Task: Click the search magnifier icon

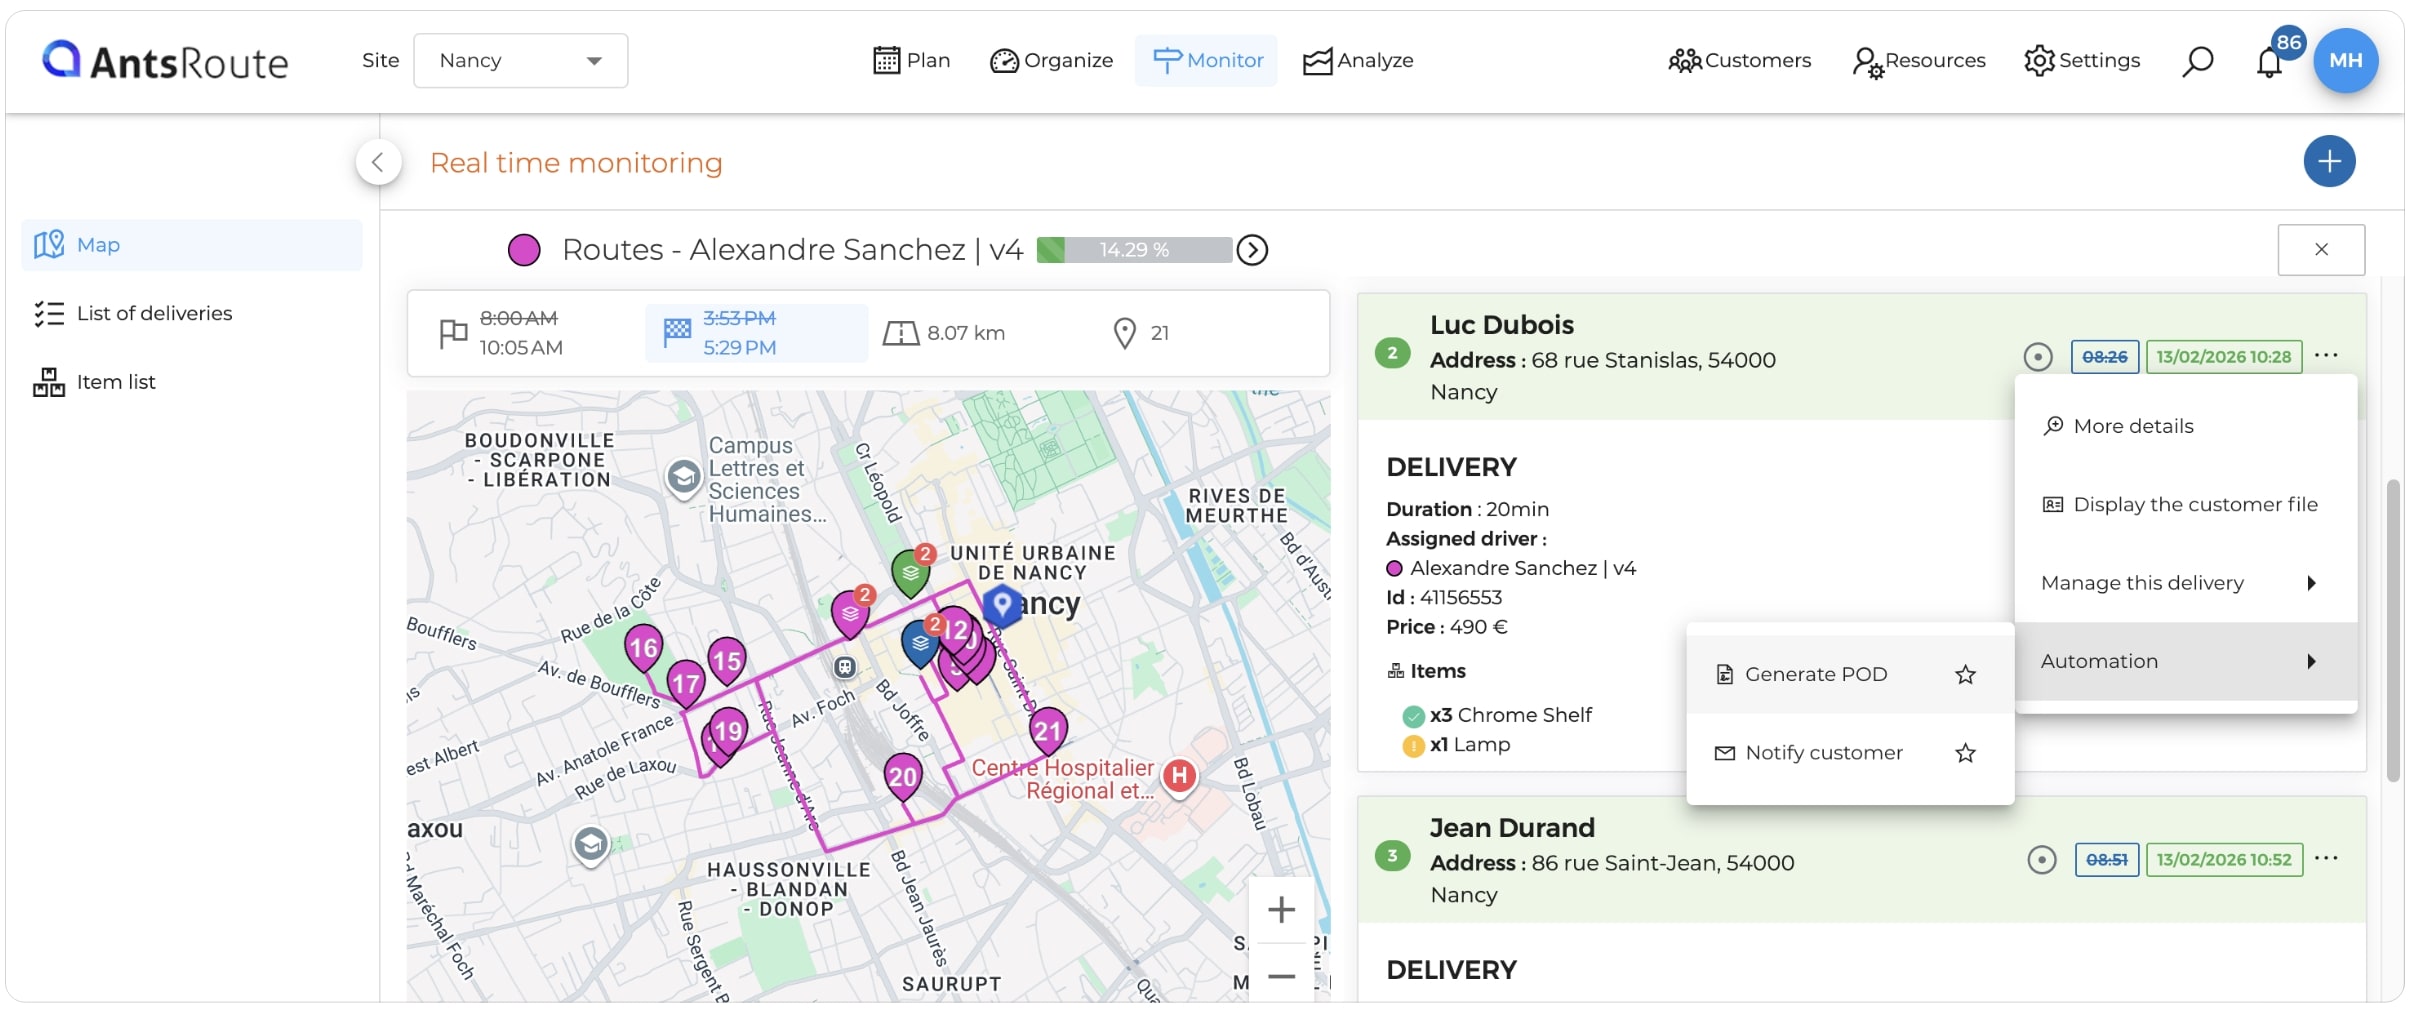Action: click(x=2197, y=61)
